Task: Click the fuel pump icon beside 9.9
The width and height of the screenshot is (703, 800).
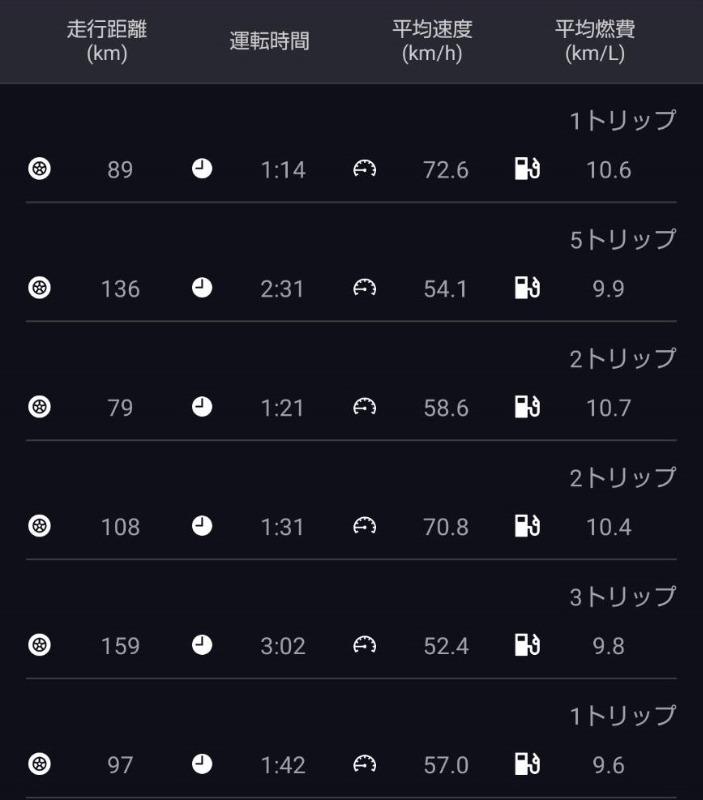Action: (527, 288)
